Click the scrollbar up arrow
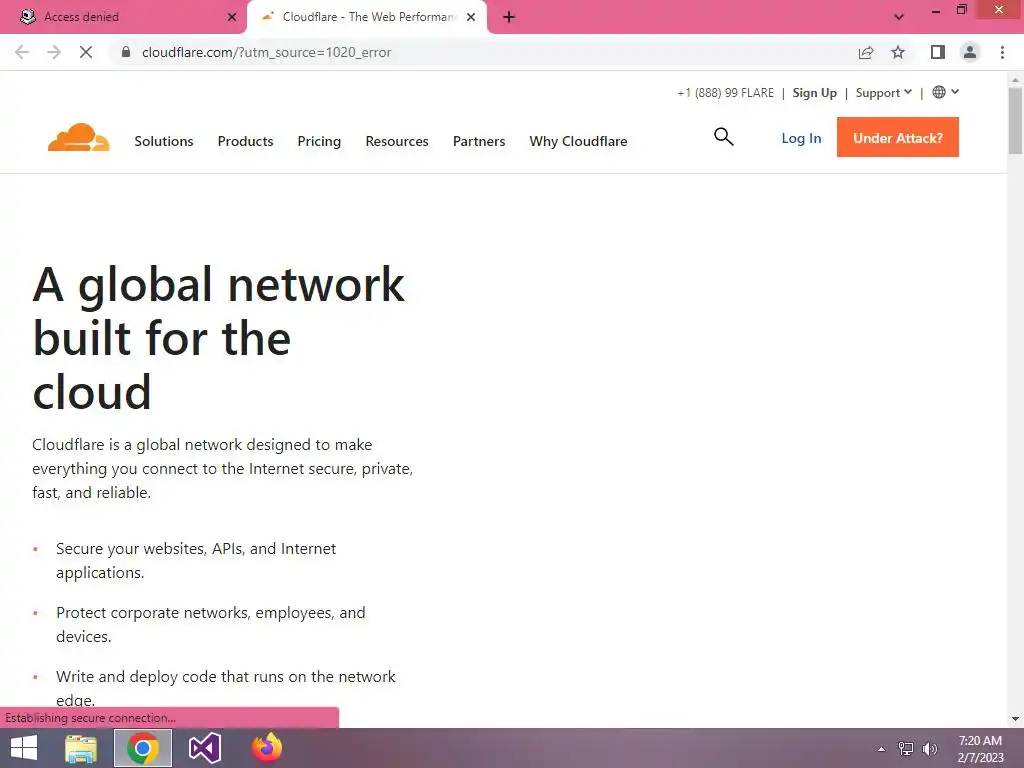Image resolution: width=1024 pixels, height=768 pixels. click(1015, 79)
